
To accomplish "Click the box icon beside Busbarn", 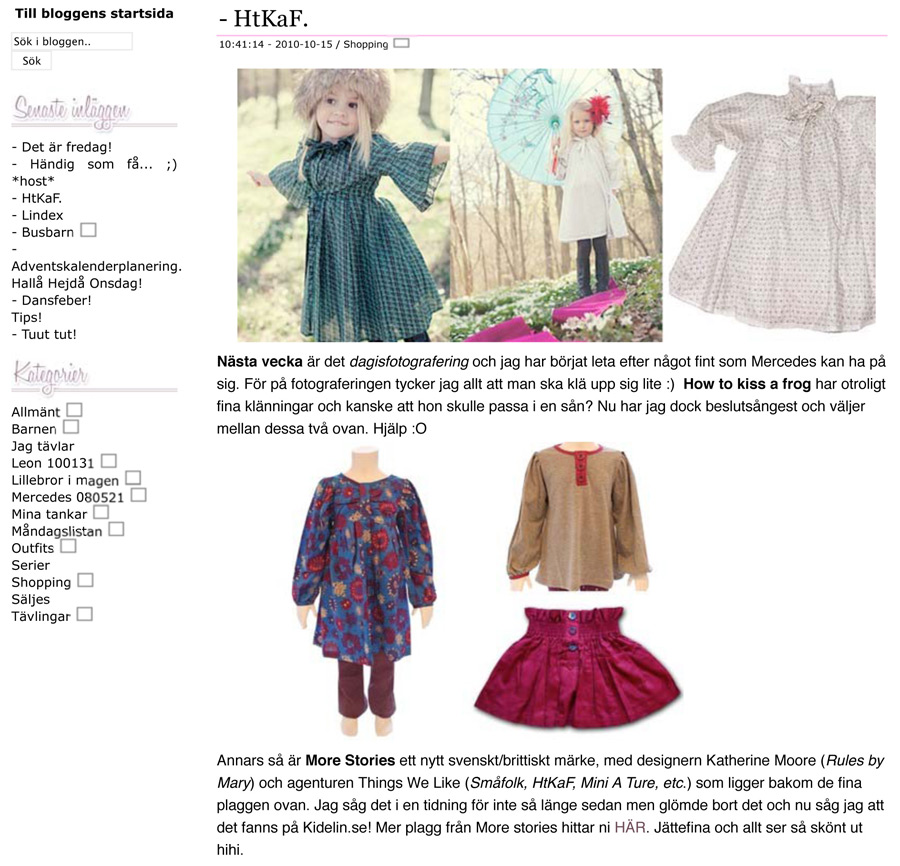I will click(x=88, y=230).
